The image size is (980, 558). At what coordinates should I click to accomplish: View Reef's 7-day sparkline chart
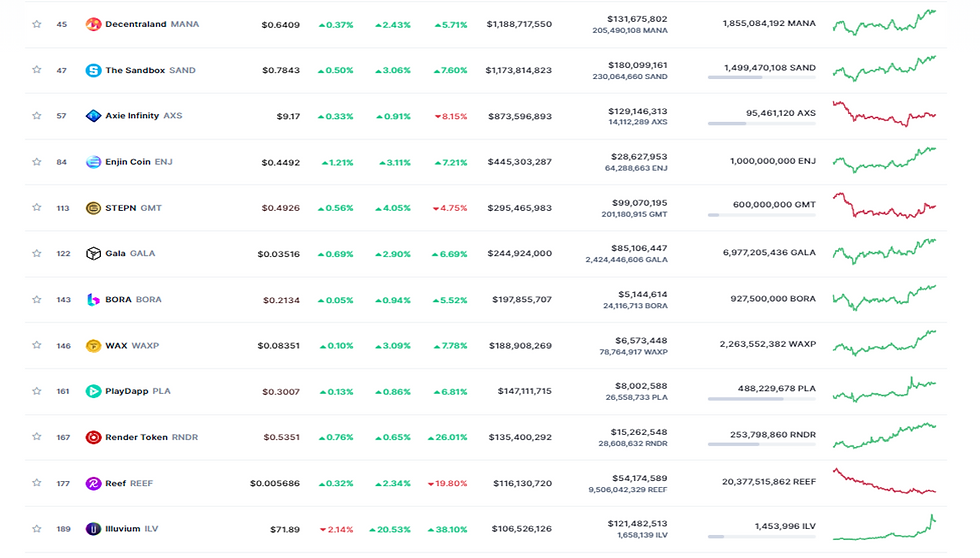pos(884,481)
